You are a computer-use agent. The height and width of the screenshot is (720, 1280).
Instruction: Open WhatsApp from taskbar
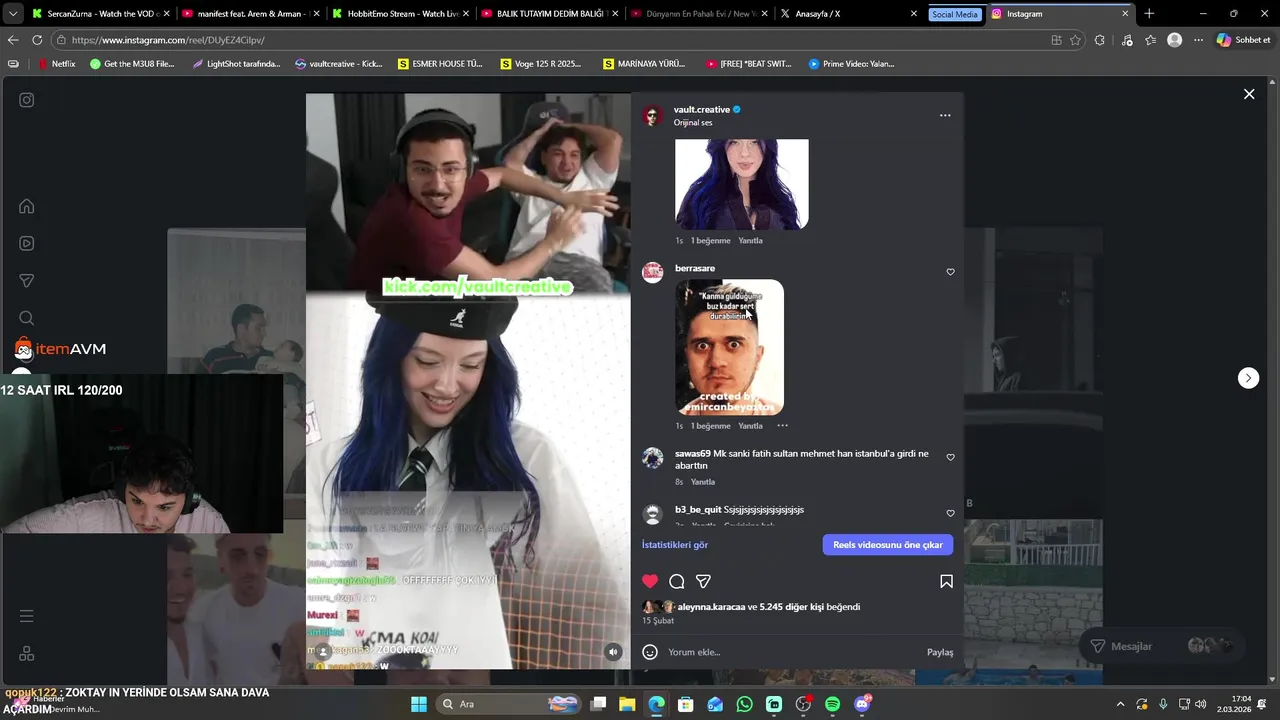pos(744,704)
